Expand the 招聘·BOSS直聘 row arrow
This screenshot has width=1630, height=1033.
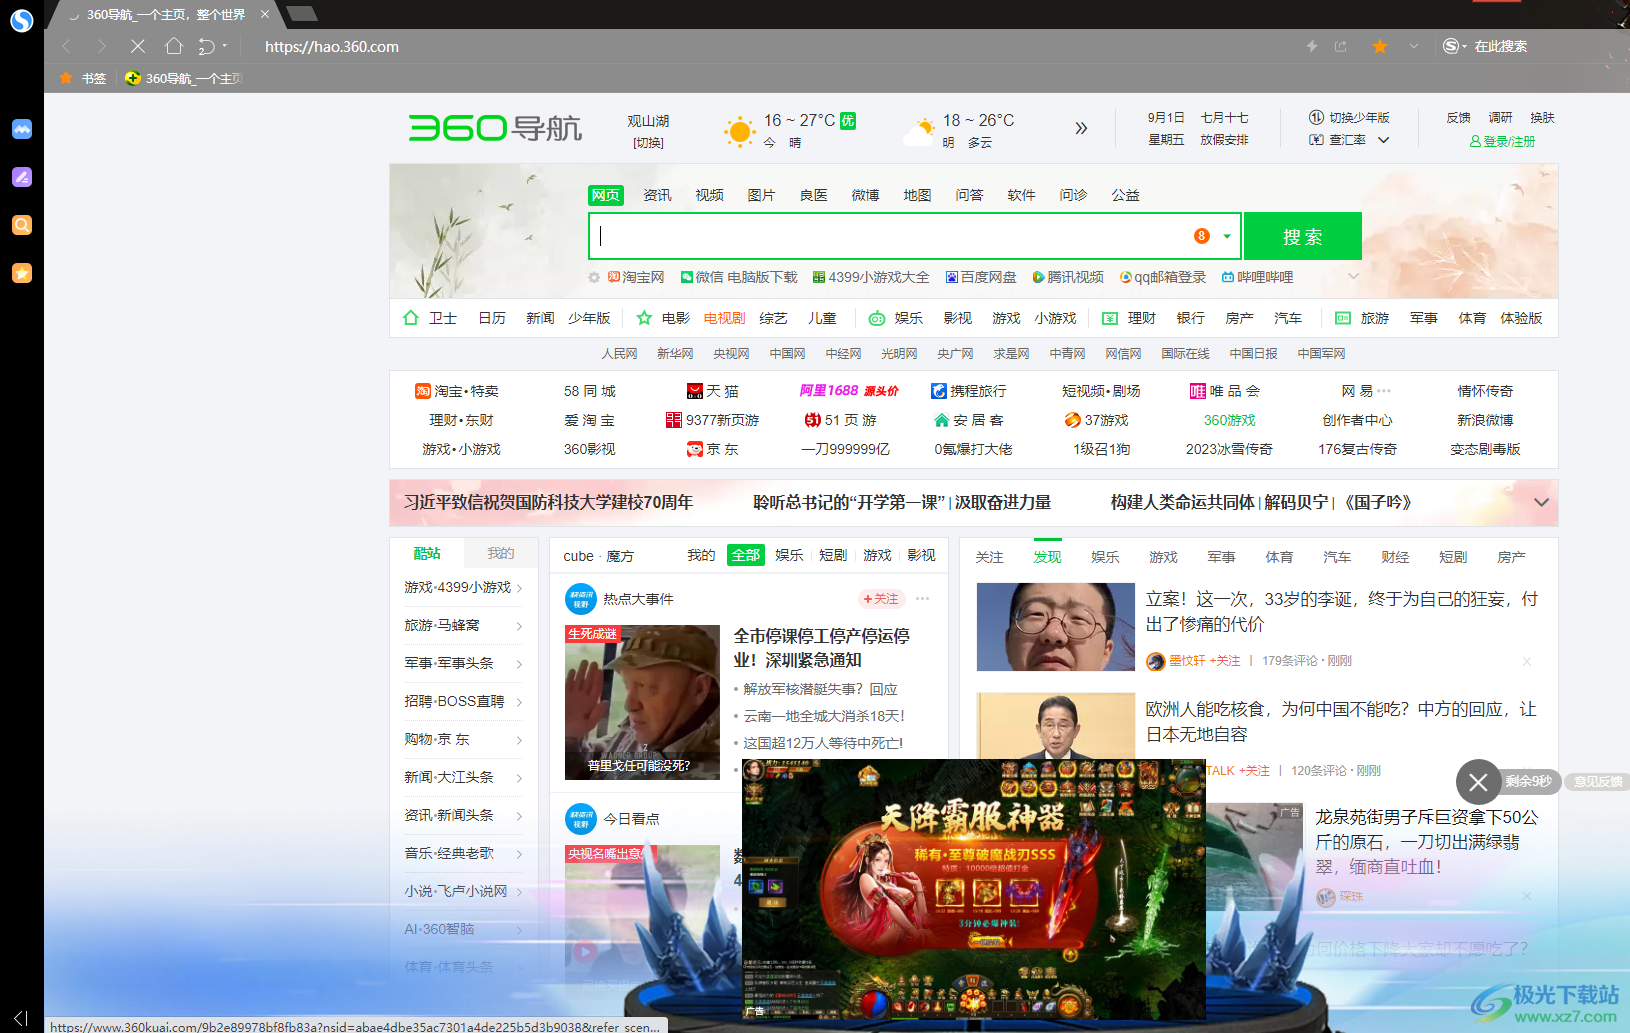click(520, 702)
